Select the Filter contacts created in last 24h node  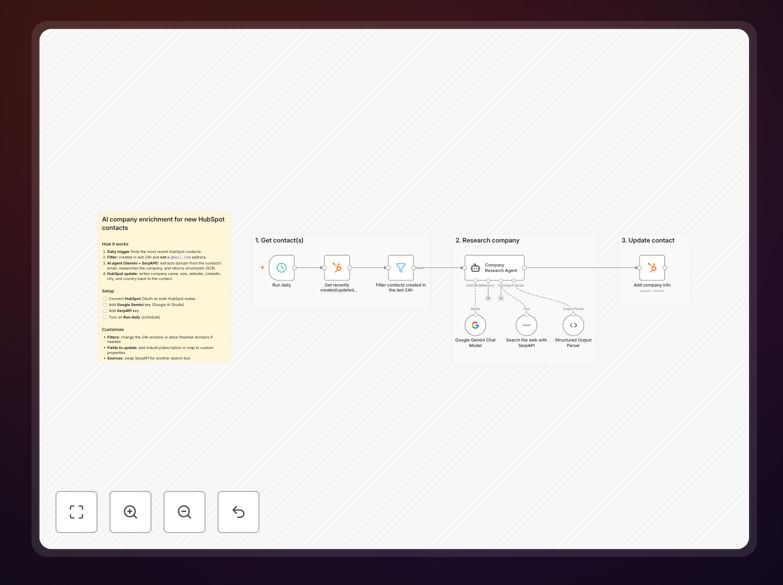click(x=401, y=268)
